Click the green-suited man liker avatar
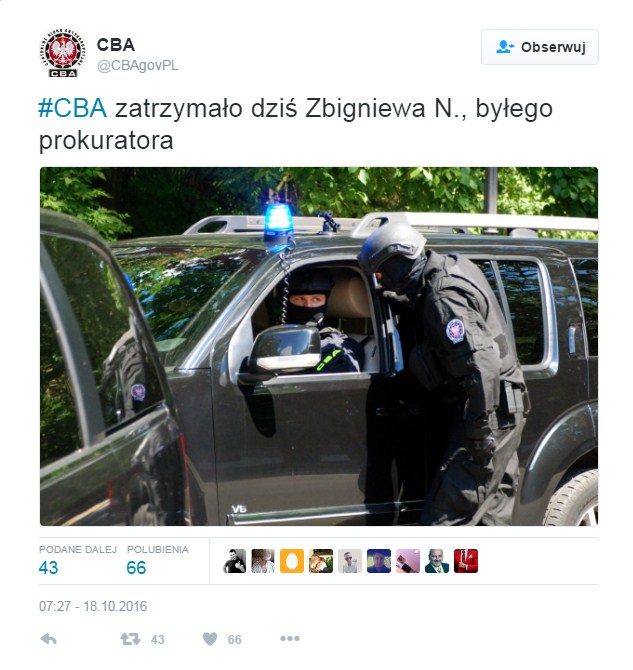 (437, 561)
